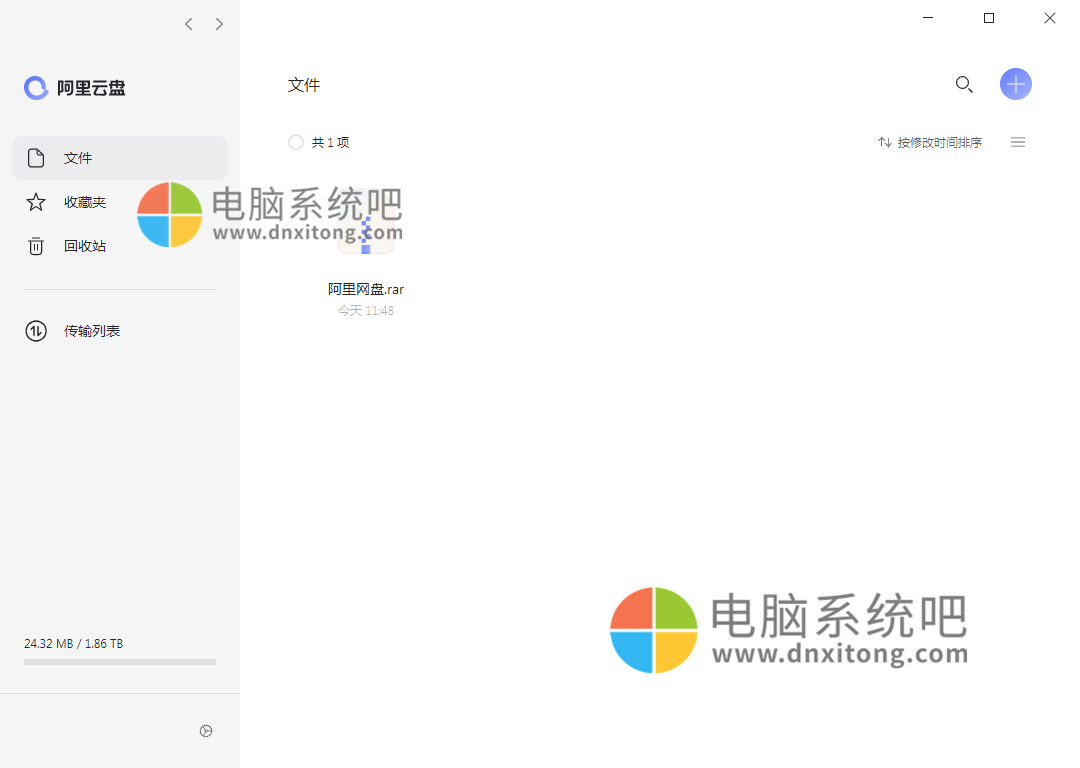Open search with the magnifier icon
Image resolution: width=1080 pixels, height=768 pixels.
[x=964, y=84]
